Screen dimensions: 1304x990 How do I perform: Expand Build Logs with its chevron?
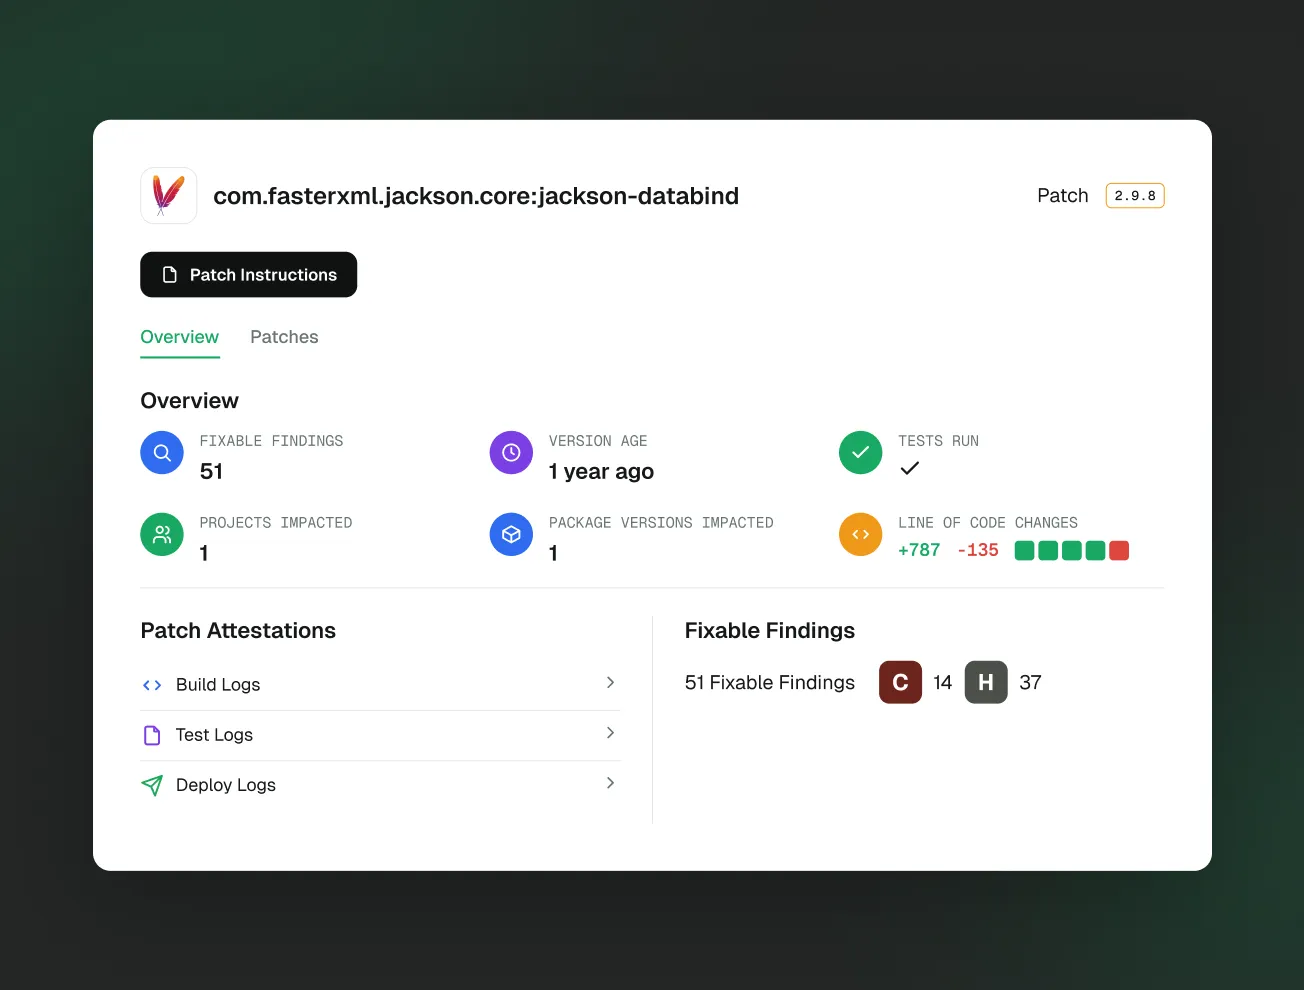click(x=610, y=683)
